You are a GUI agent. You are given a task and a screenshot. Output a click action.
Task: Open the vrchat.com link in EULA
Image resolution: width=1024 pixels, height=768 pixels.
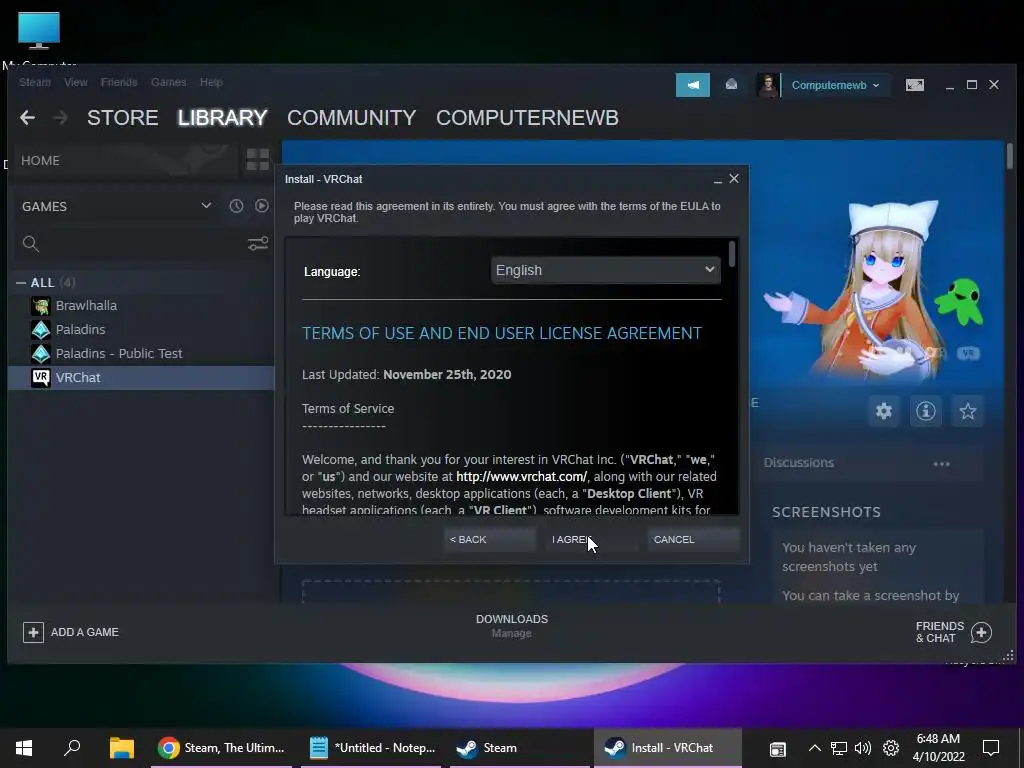point(521,477)
